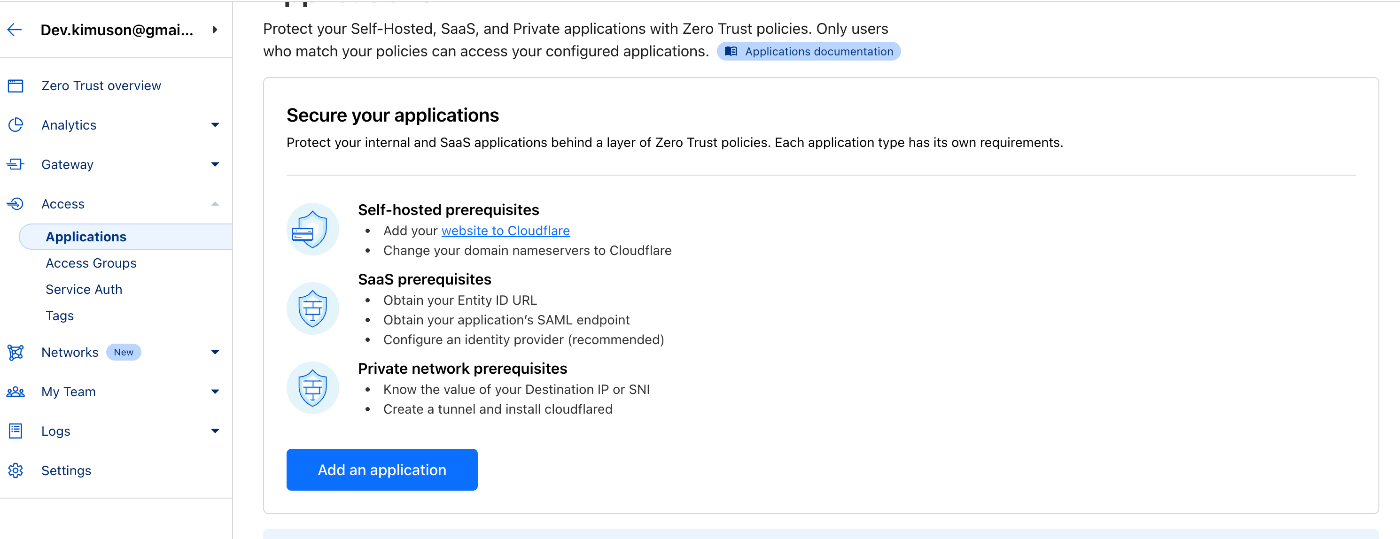Select Service Auth menu item
Image resolution: width=1400 pixels, height=539 pixels.
84,289
